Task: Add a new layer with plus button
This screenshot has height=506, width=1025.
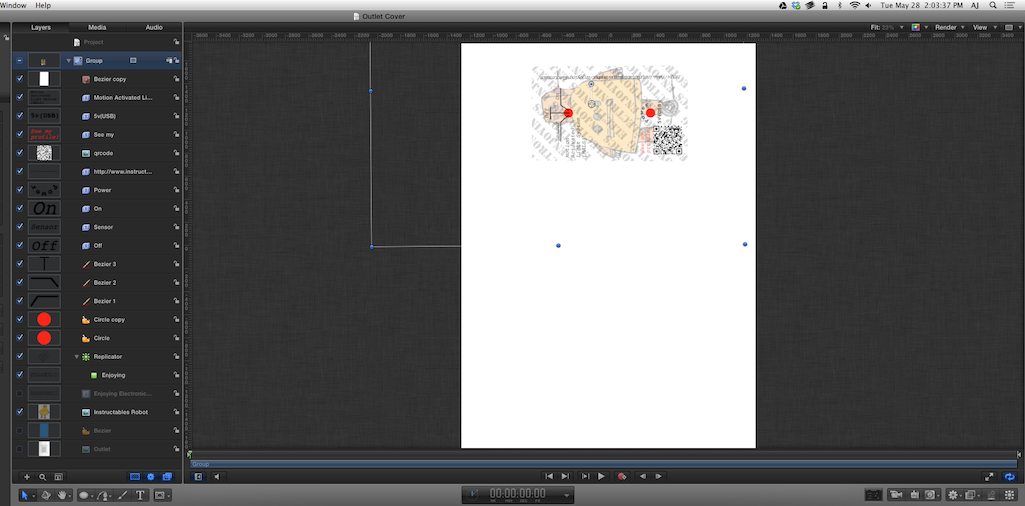Action: (27, 477)
